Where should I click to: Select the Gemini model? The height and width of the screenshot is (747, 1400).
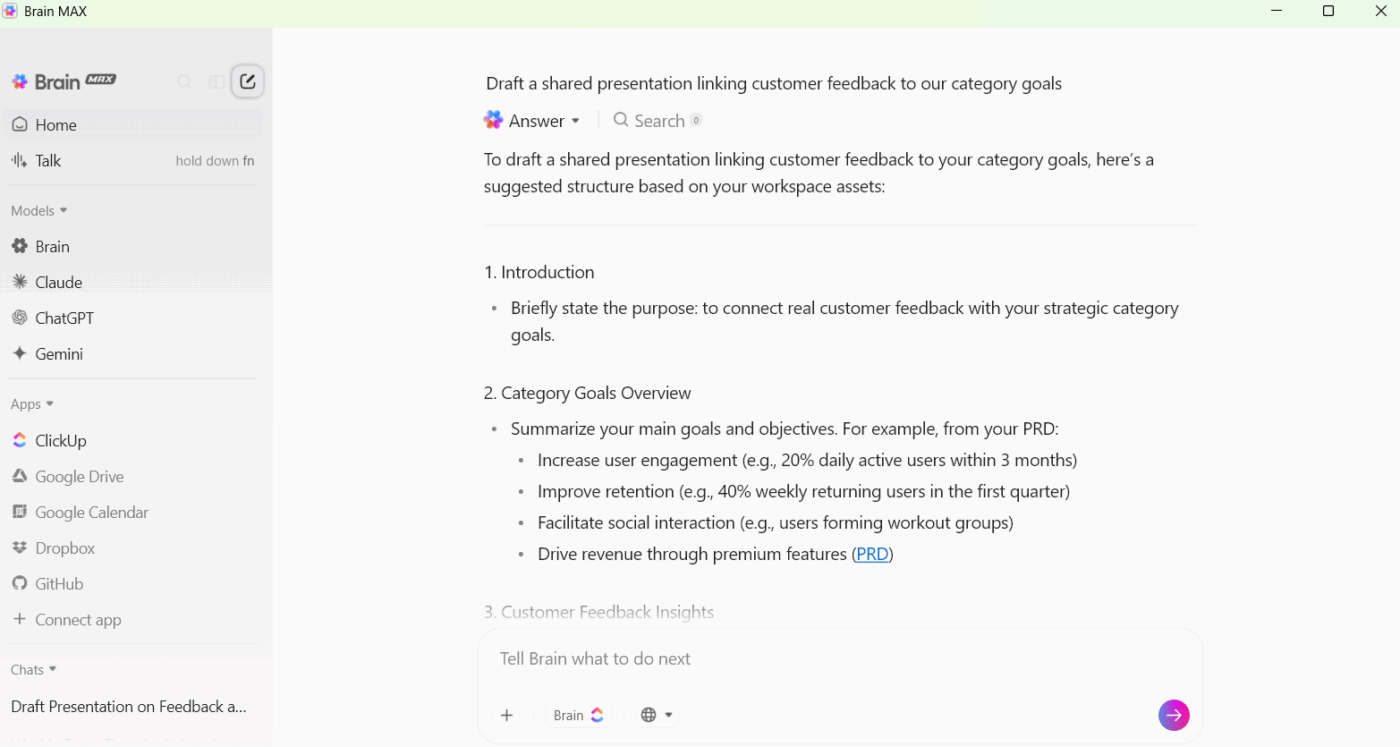(60, 353)
